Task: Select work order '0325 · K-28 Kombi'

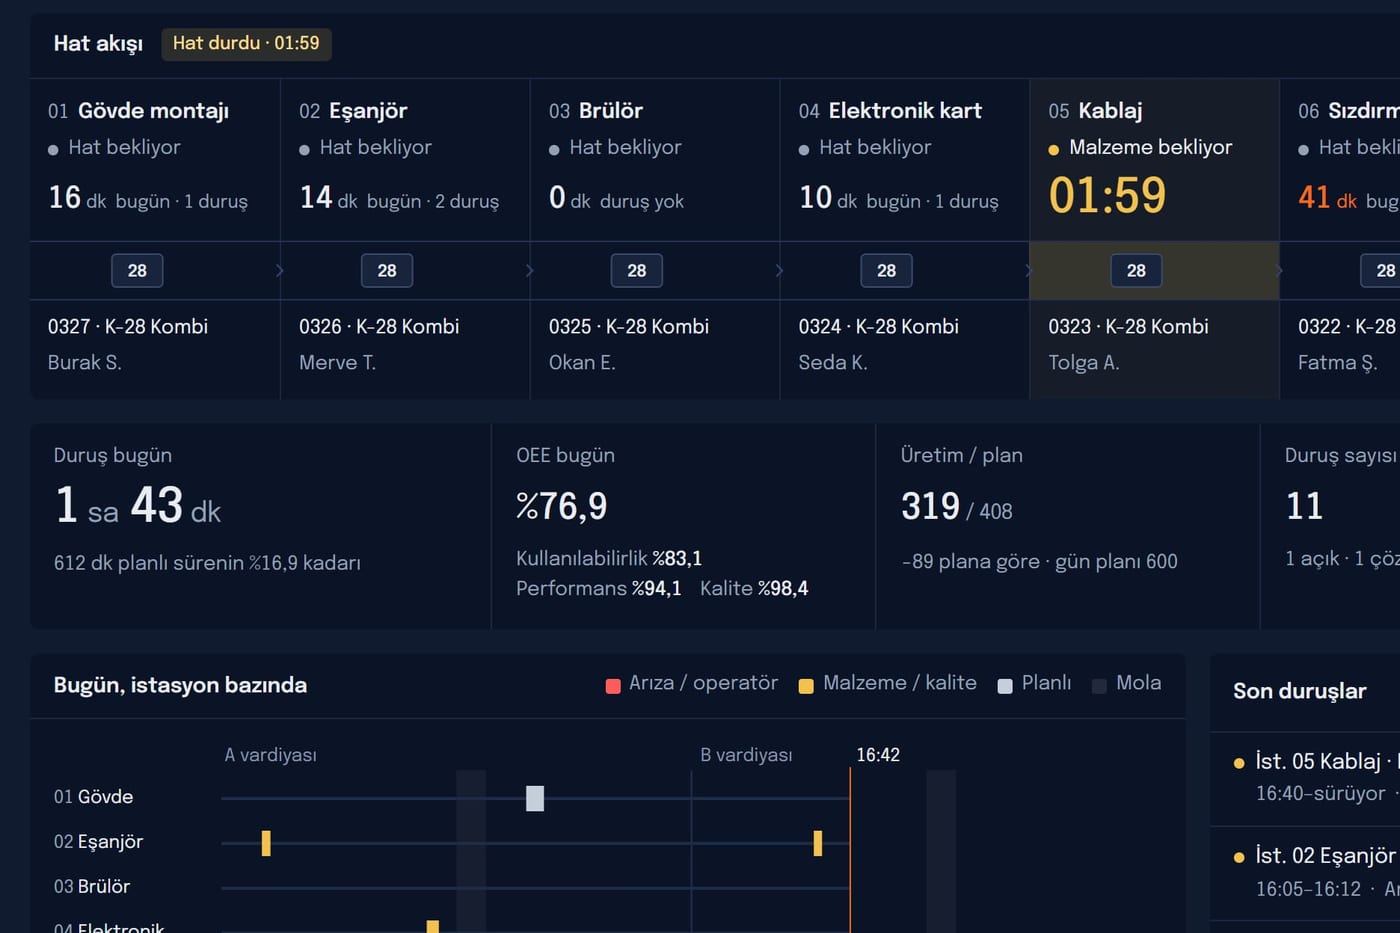Action: (x=629, y=326)
